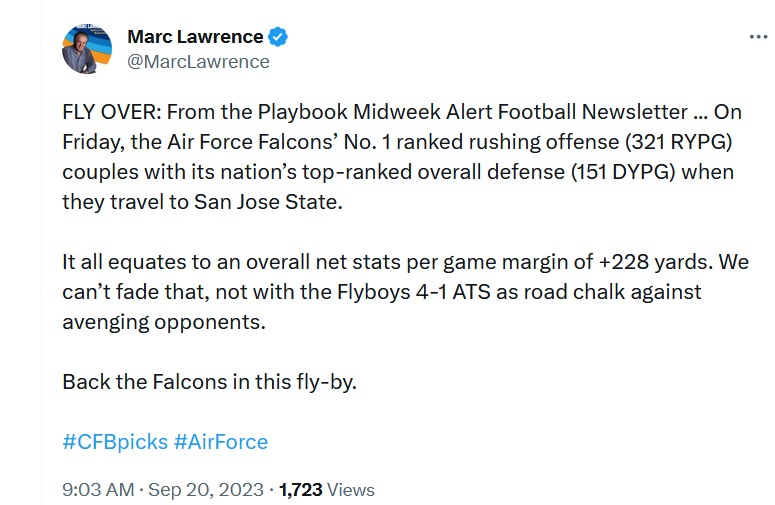Open the three-dot more options menu
Image resolution: width=775 pixels, height=505 pixels.
tap(757, 37)
